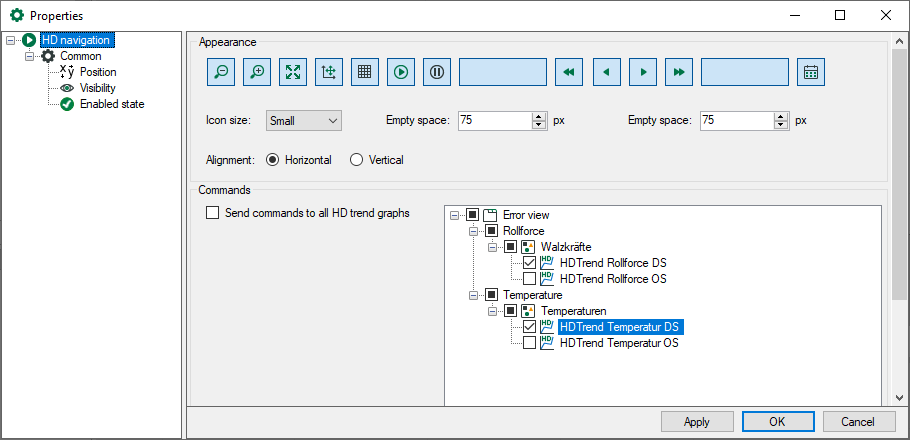Click the Apply button
Image resolution: width=910 pixels, height=440 pixels.
[697, 422]
